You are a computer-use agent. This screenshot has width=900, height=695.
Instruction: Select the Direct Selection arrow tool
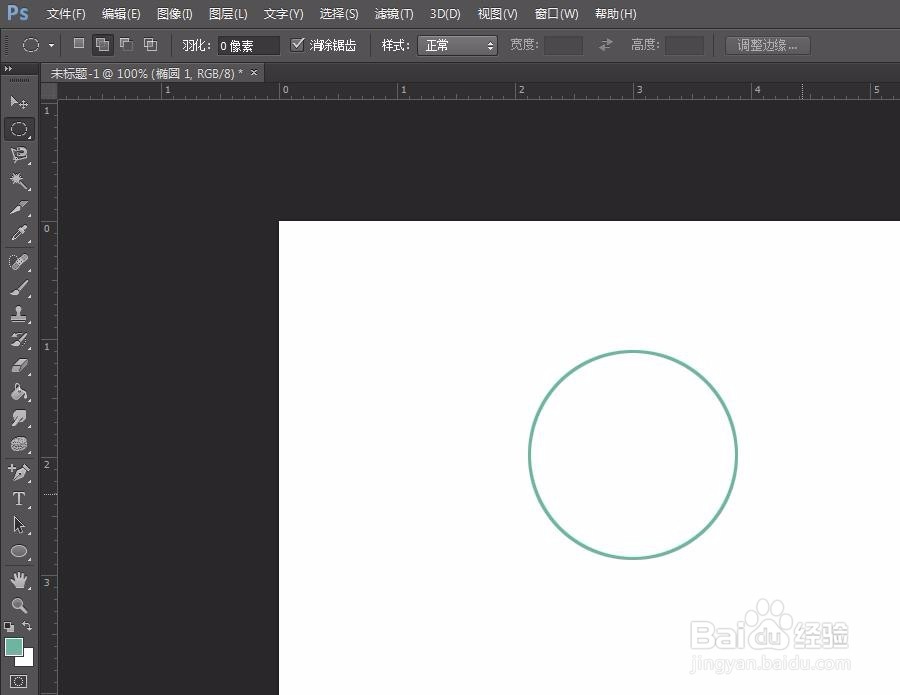(19, 525)
